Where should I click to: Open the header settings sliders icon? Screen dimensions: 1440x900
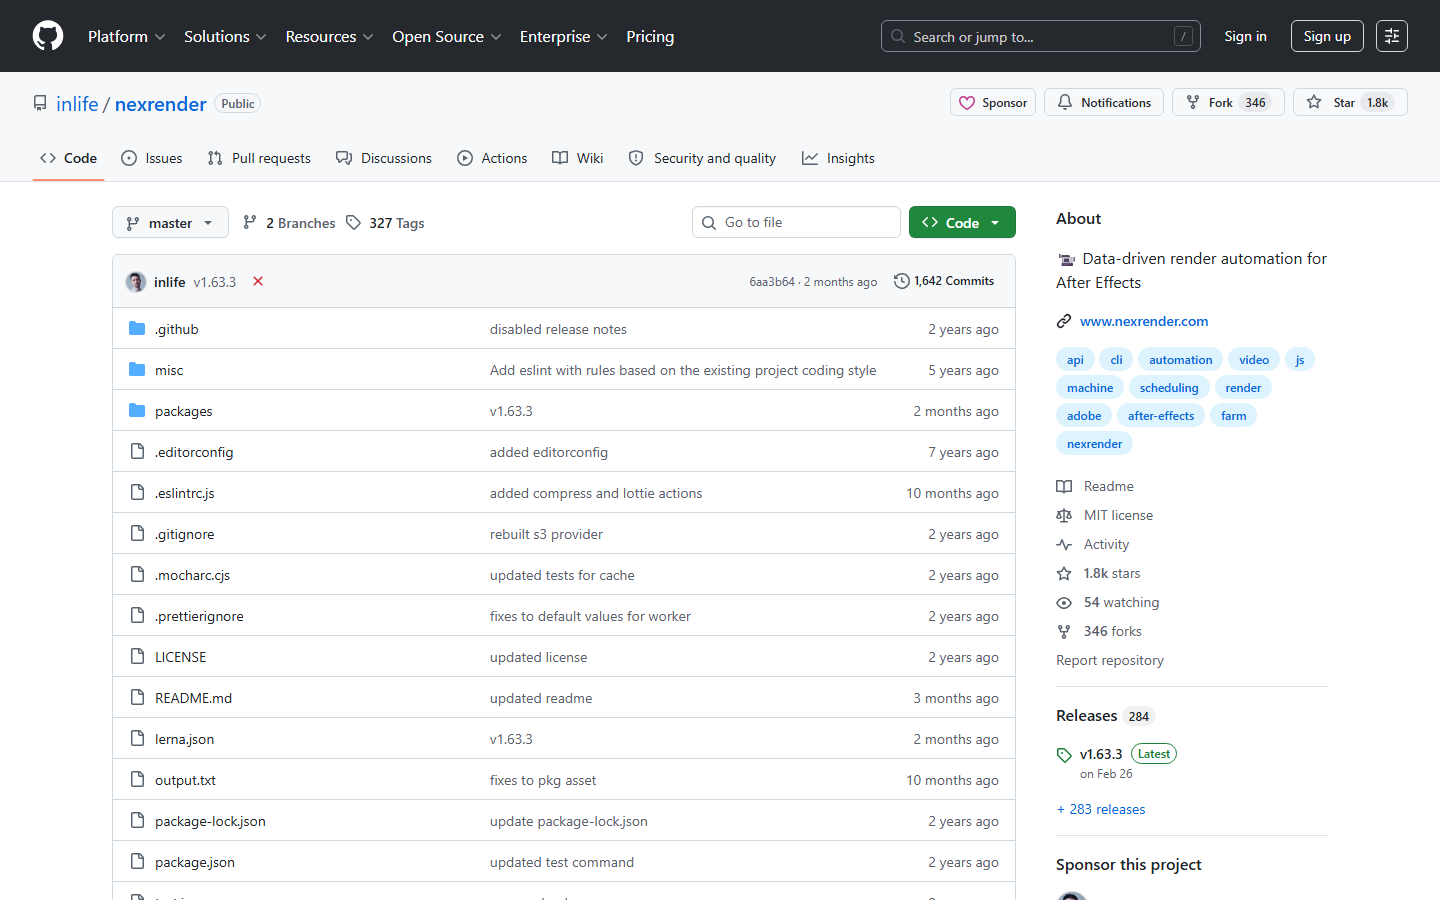(x=1391, y=36)
